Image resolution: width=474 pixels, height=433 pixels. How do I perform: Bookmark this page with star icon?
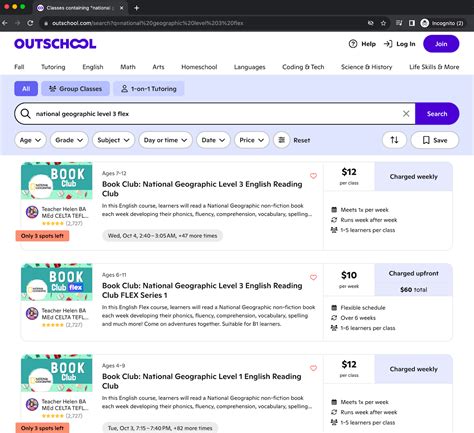coord(383,23)
